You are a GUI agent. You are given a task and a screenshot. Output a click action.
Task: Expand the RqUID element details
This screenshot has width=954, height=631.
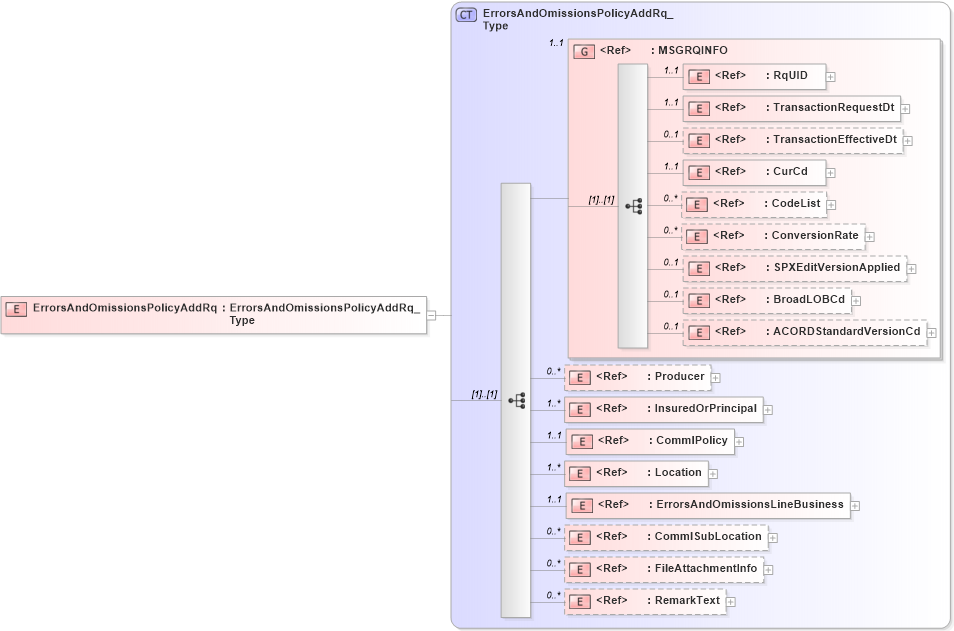831,76
